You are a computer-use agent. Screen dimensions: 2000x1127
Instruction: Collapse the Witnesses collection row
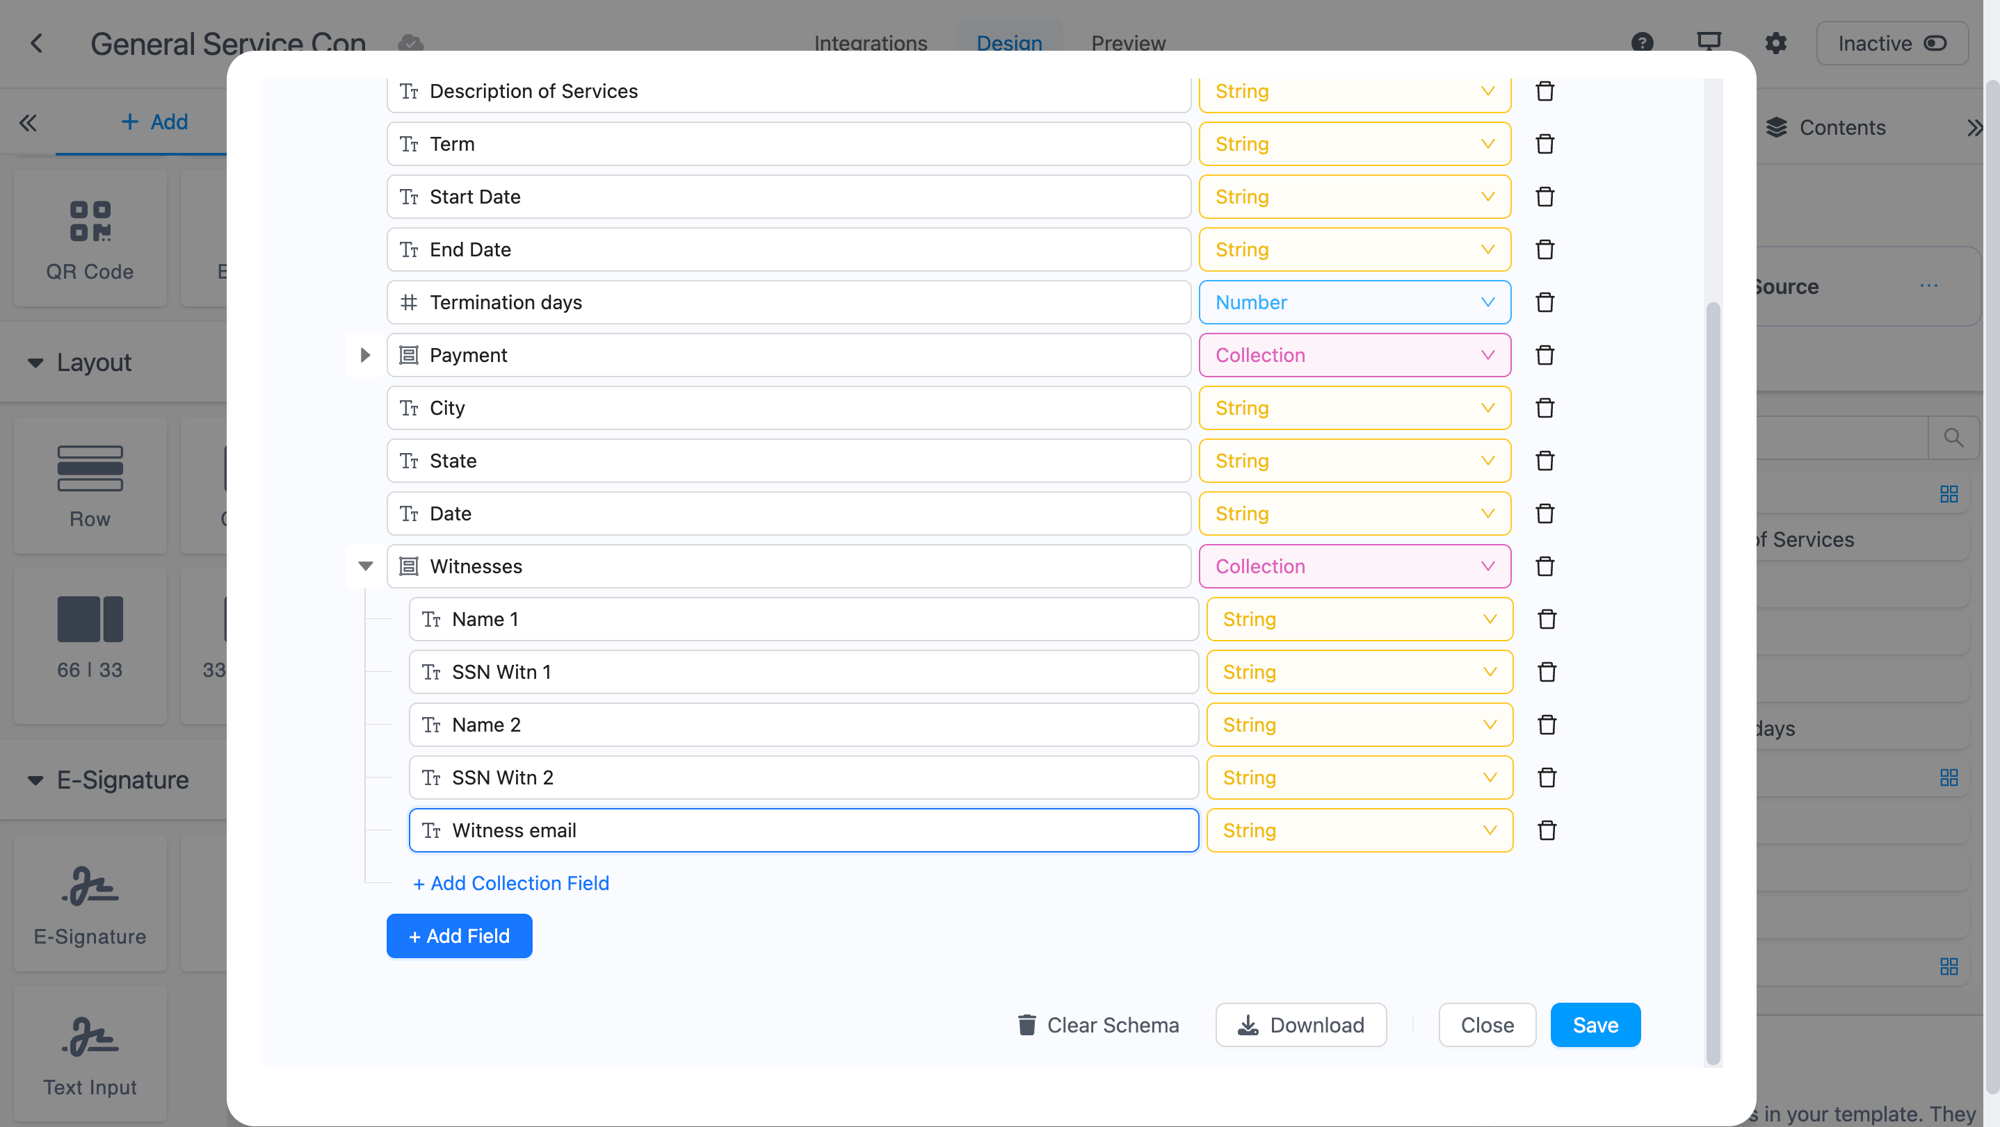(365, 566)
